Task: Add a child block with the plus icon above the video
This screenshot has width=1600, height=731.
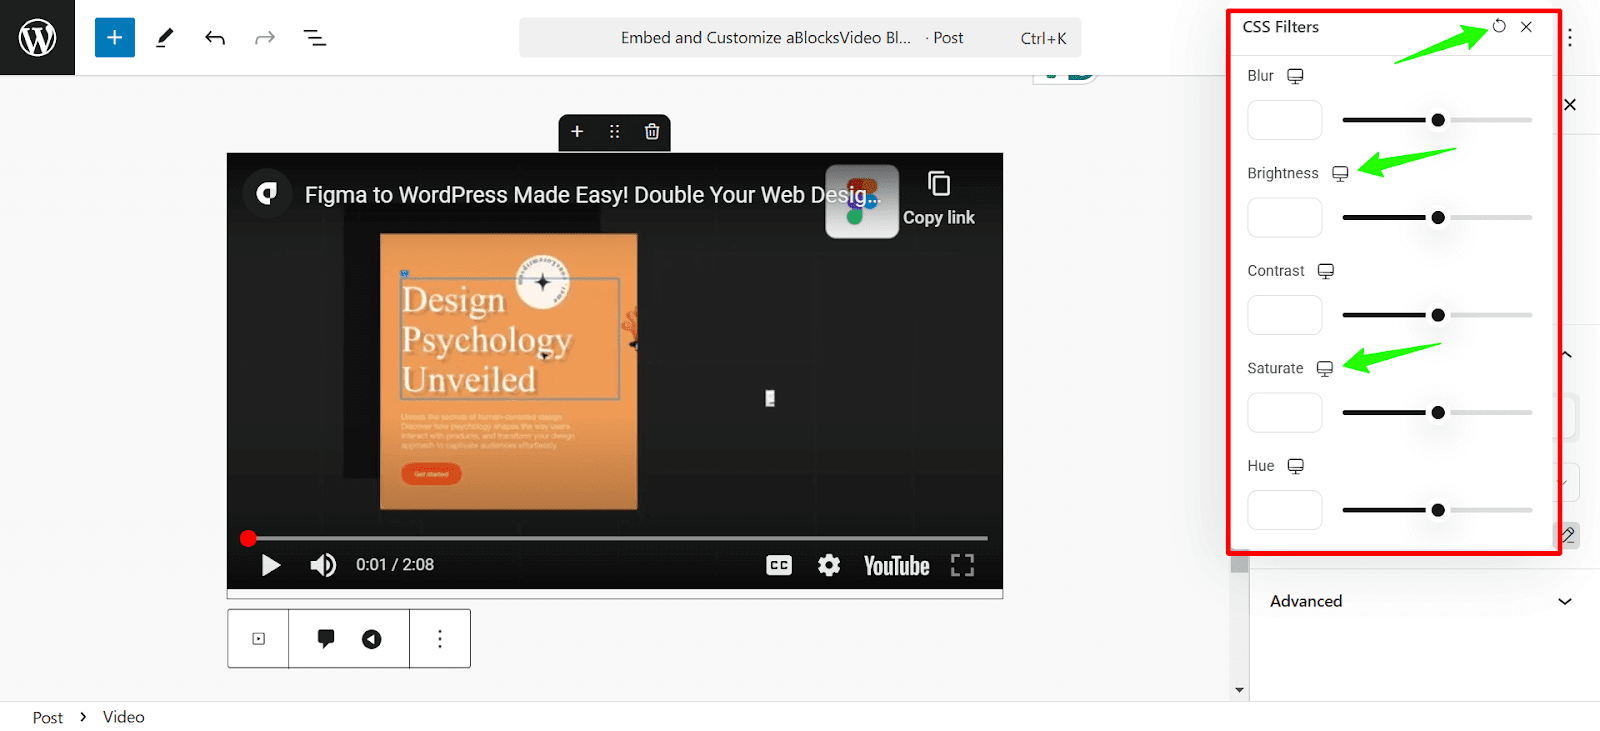Action: point(577,132)
